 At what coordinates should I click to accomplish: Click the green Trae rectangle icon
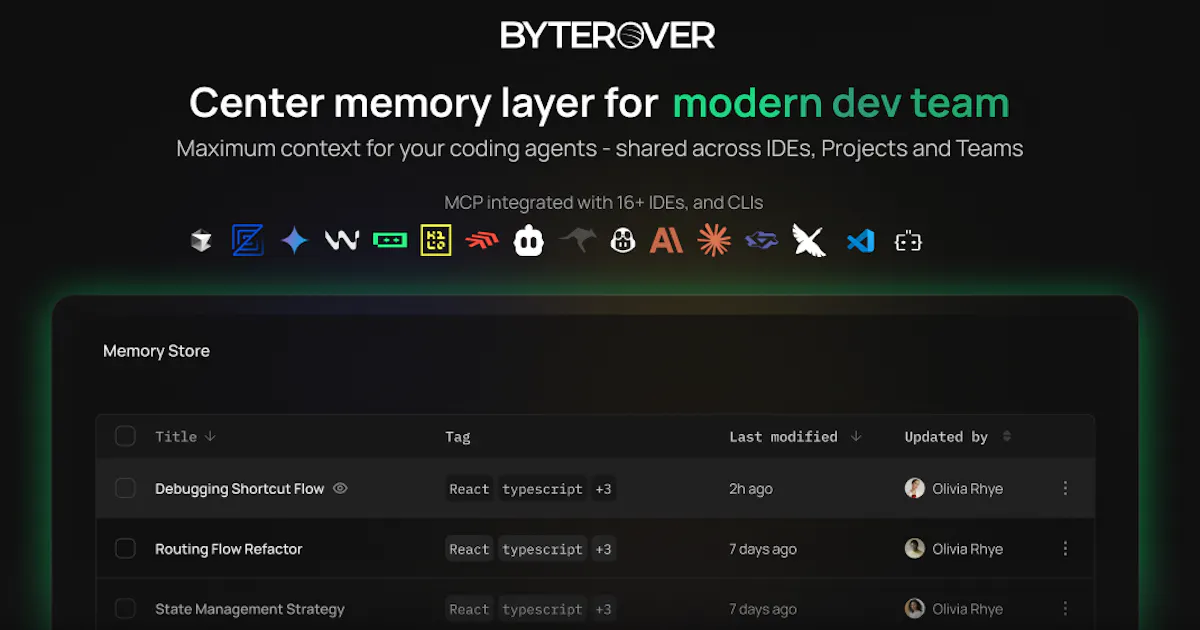(x=390, y=240)
